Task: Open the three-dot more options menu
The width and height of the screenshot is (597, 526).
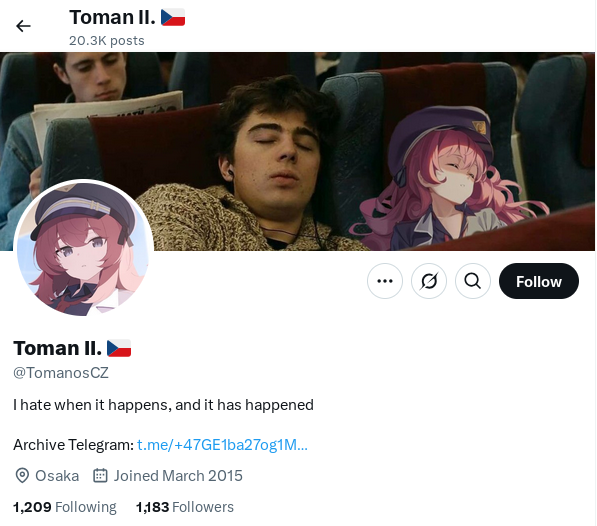Action: 385,281
